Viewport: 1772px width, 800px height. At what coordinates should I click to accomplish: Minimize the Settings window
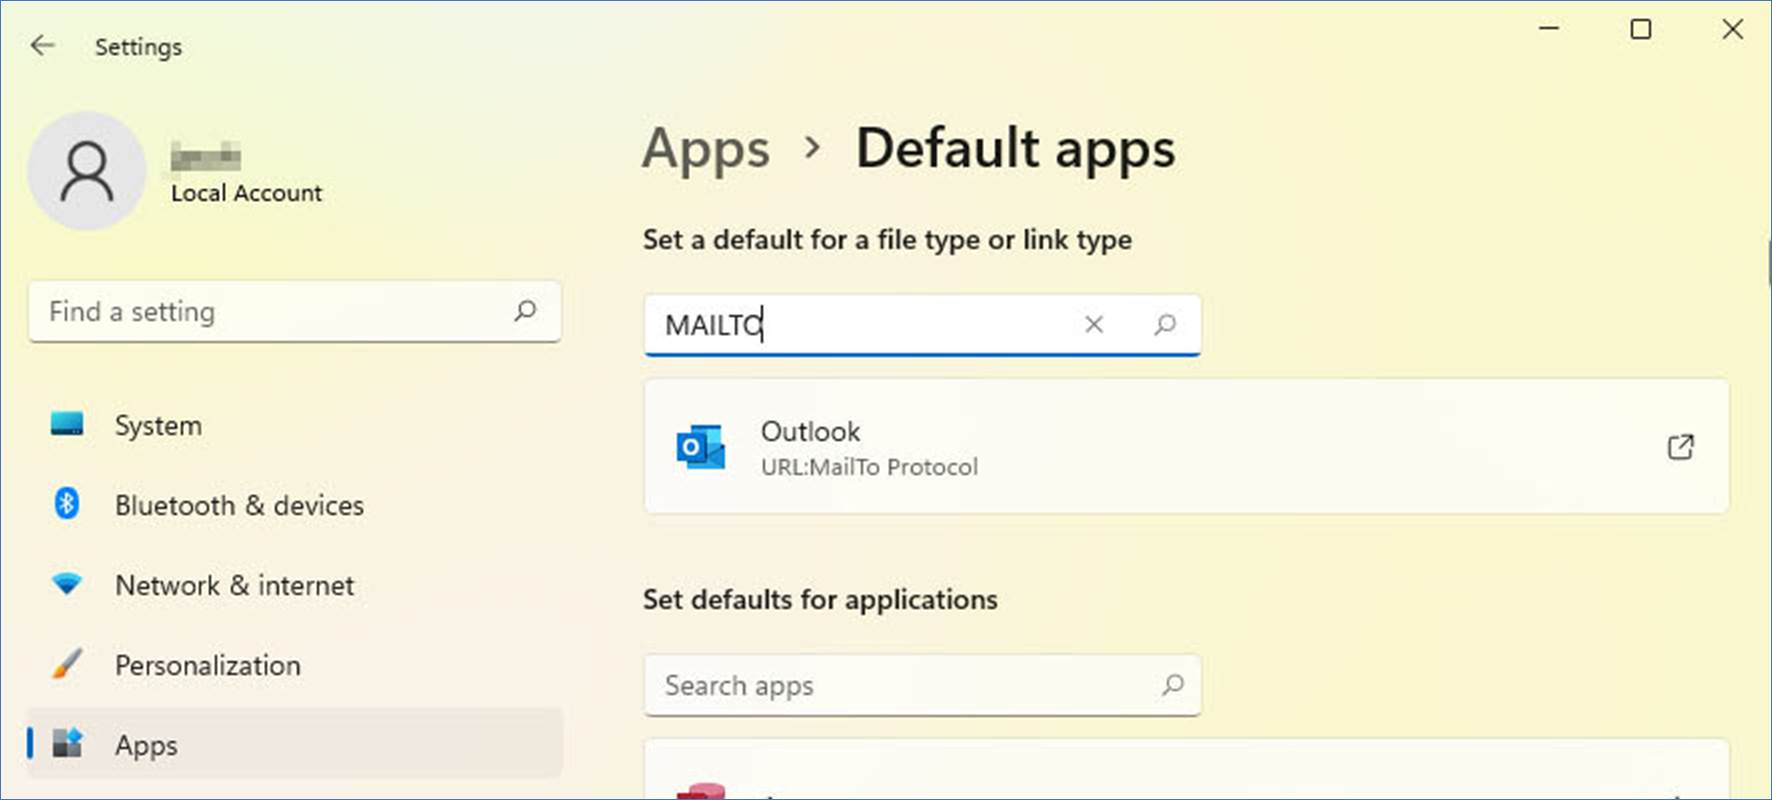pos(1549,30)
